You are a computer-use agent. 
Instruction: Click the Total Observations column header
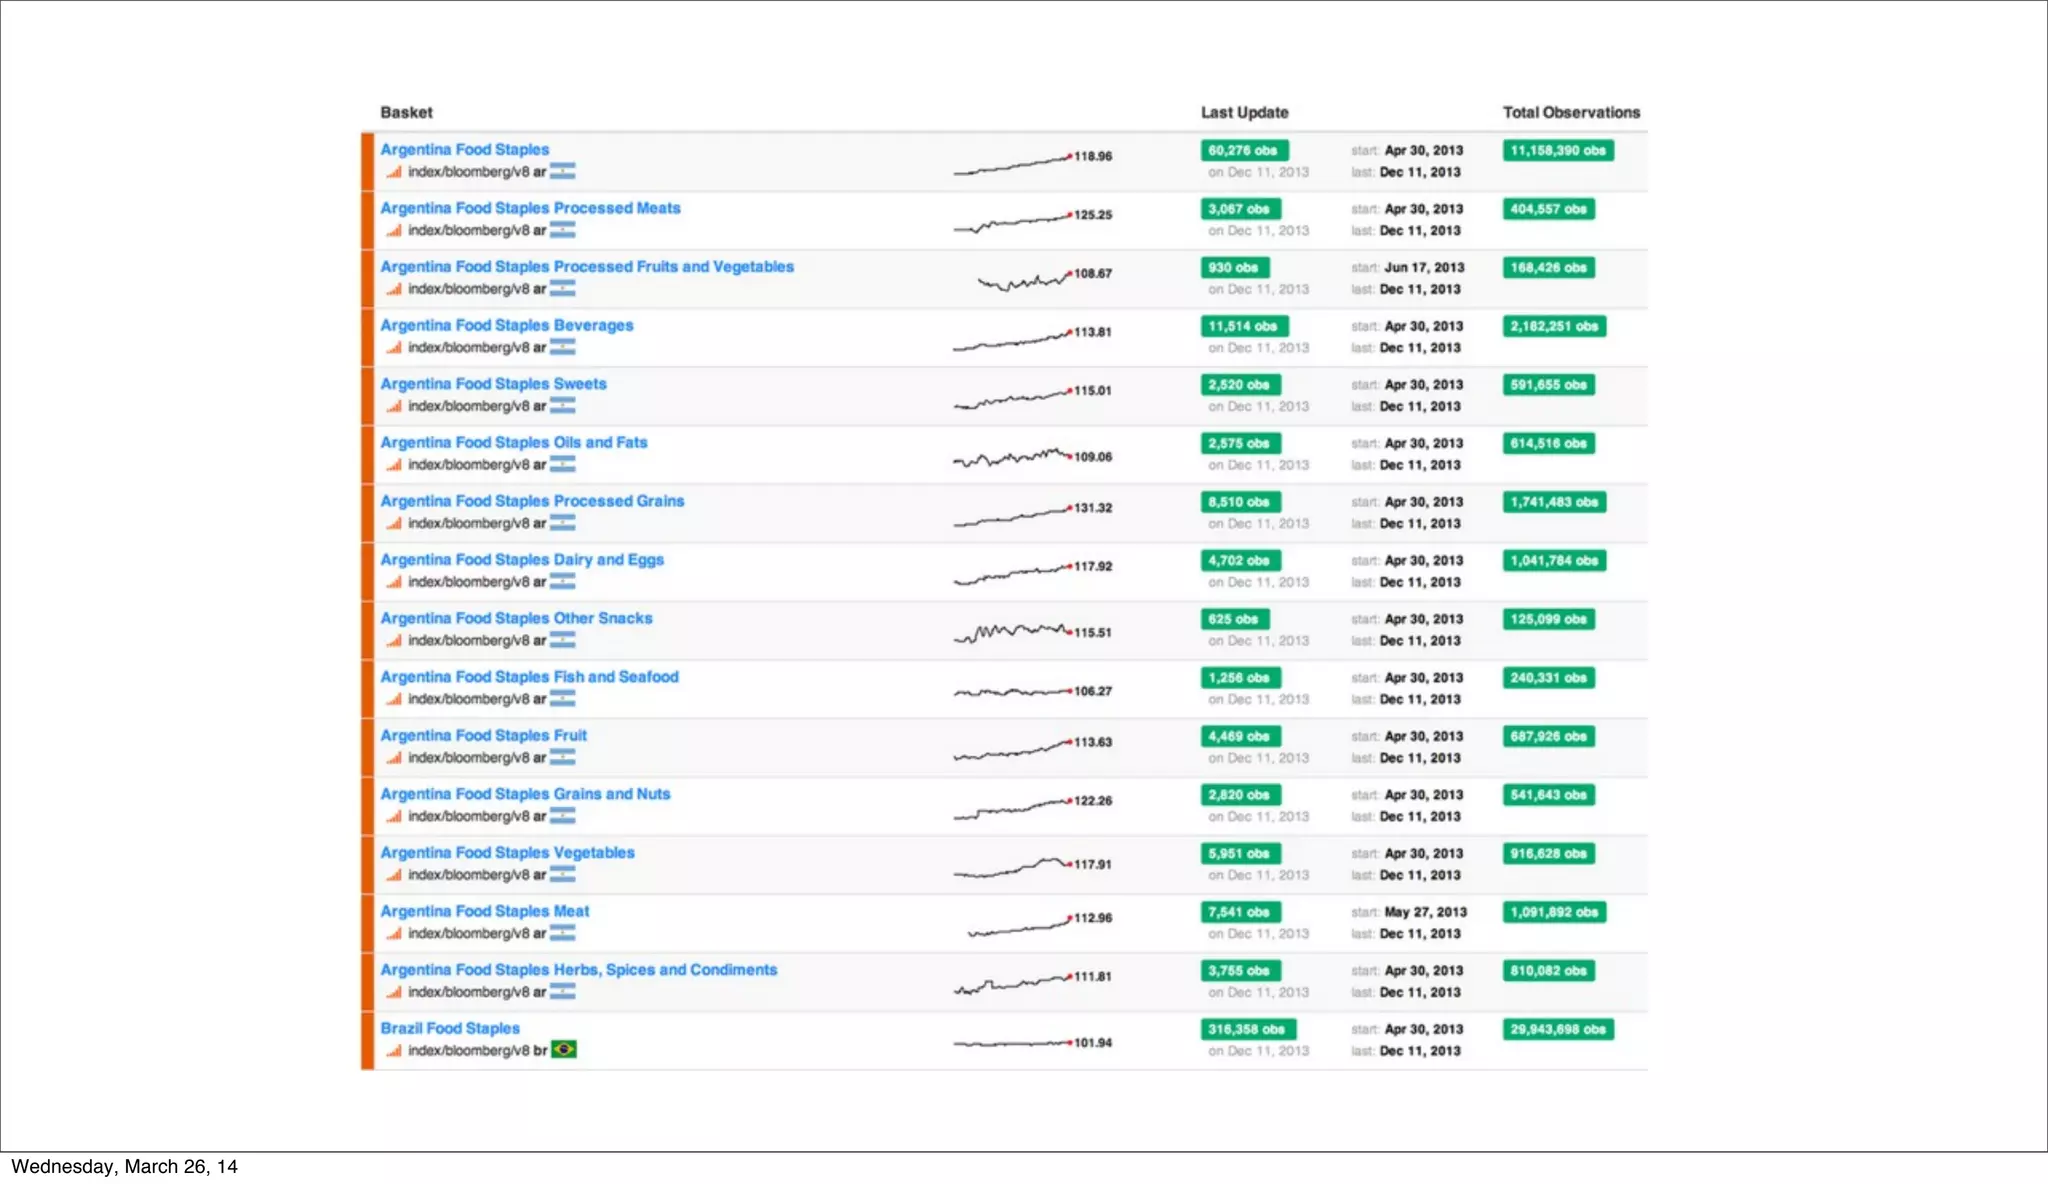(1571, 112)
